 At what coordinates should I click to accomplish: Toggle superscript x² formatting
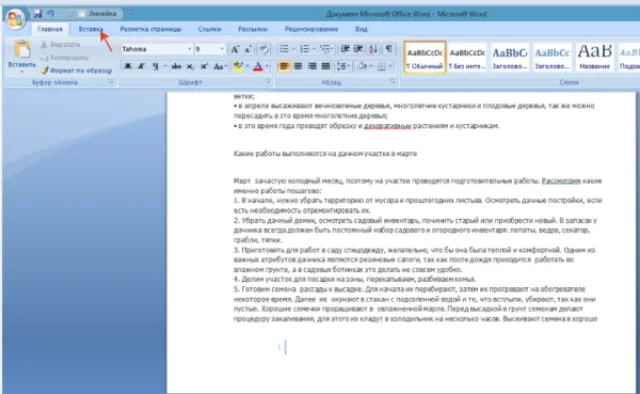click(204, 66)
